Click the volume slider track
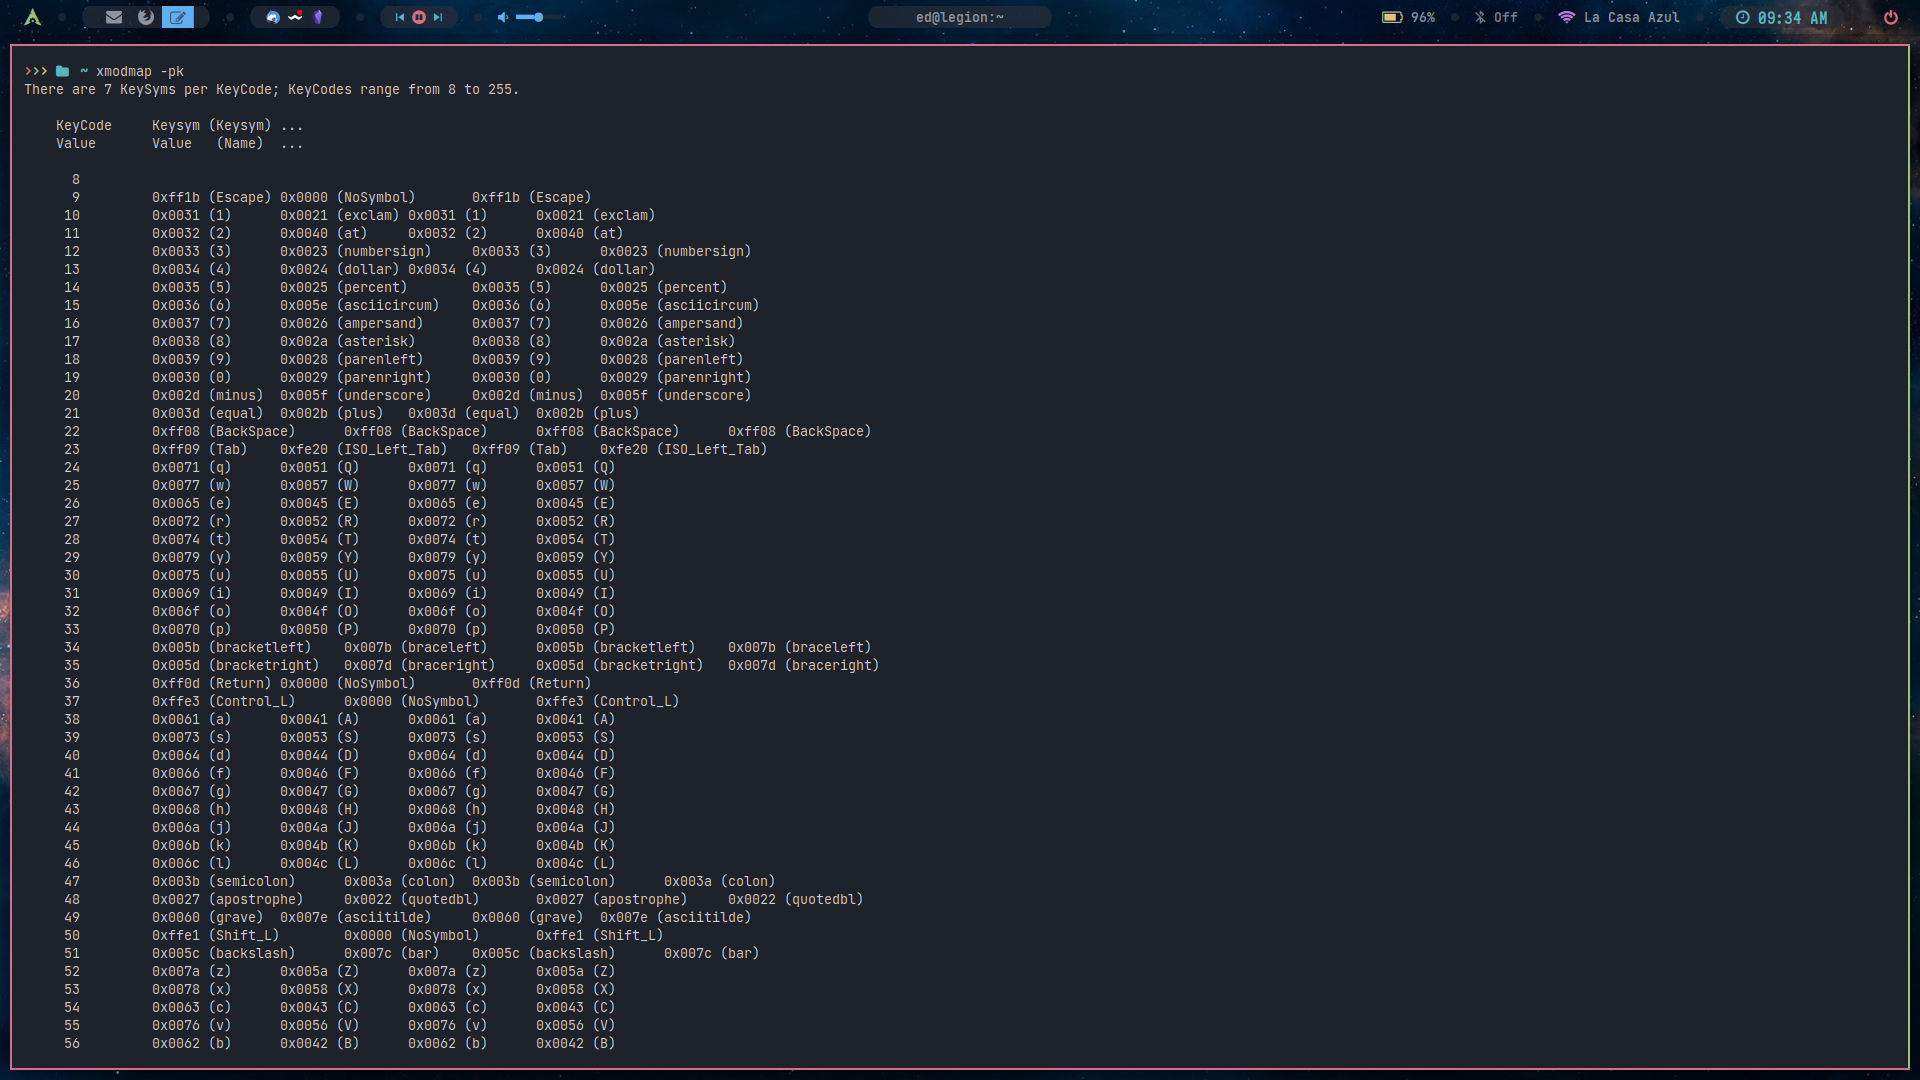Viewport: 1920px width, 1080px height. coord(552,17)
